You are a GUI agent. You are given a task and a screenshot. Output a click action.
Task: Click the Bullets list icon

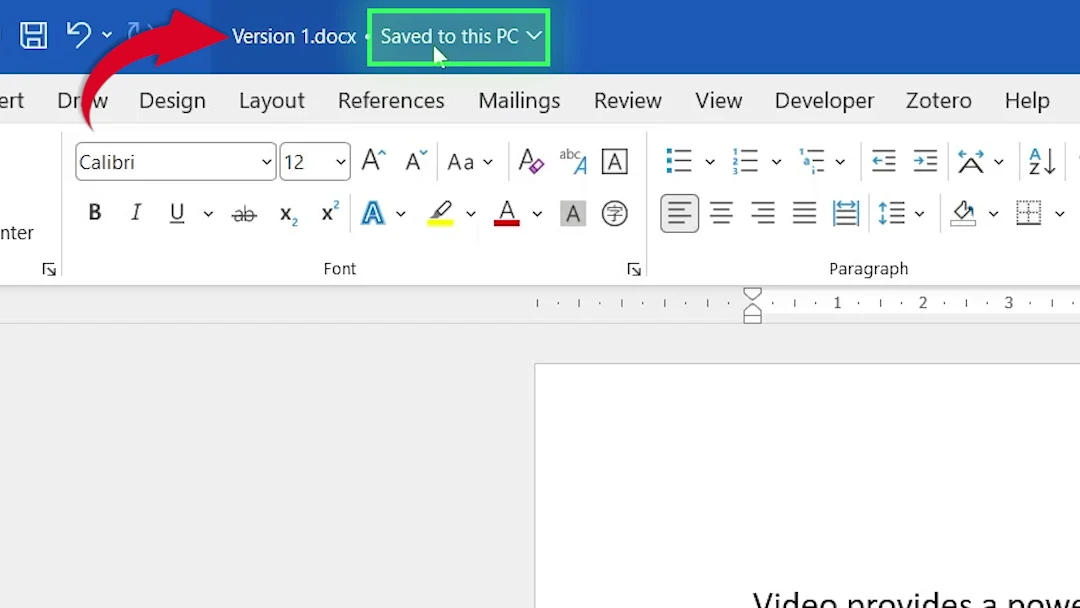pos(679,161)
